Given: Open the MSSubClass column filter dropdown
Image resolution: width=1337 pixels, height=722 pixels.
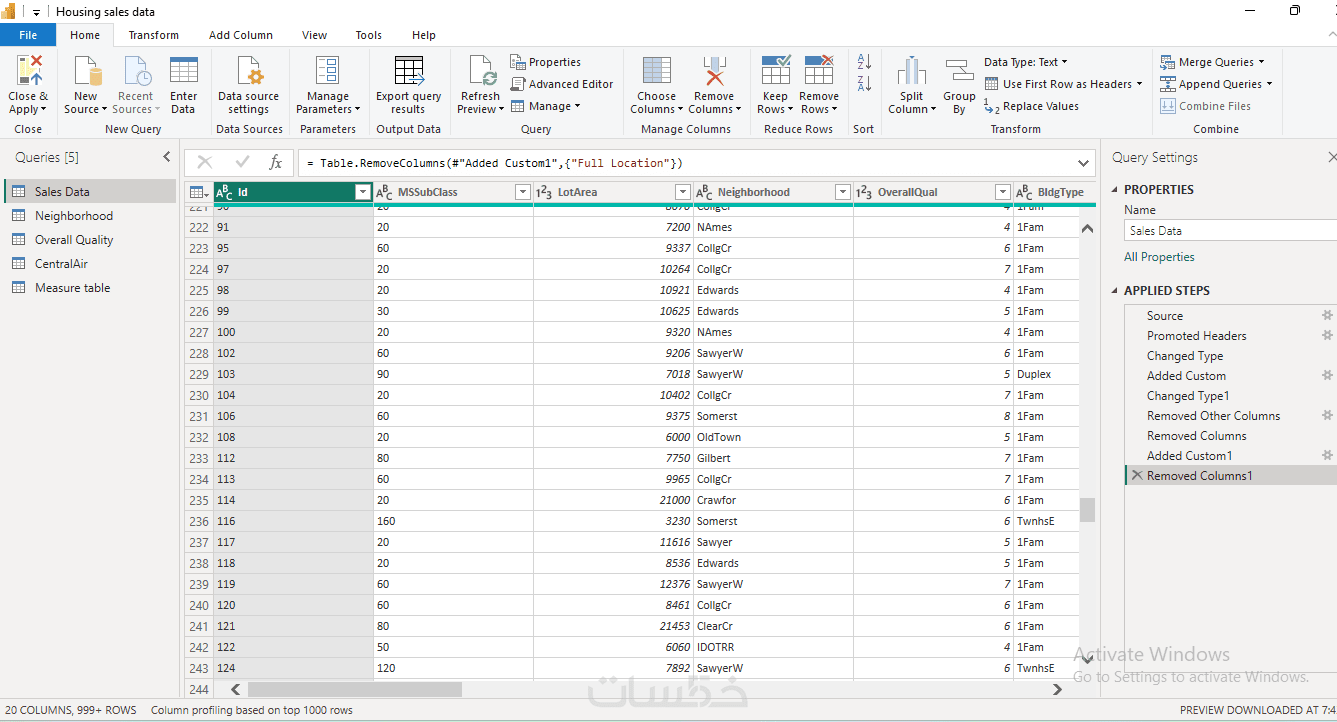Looking at the screenshot, I should tap(523, 192).
